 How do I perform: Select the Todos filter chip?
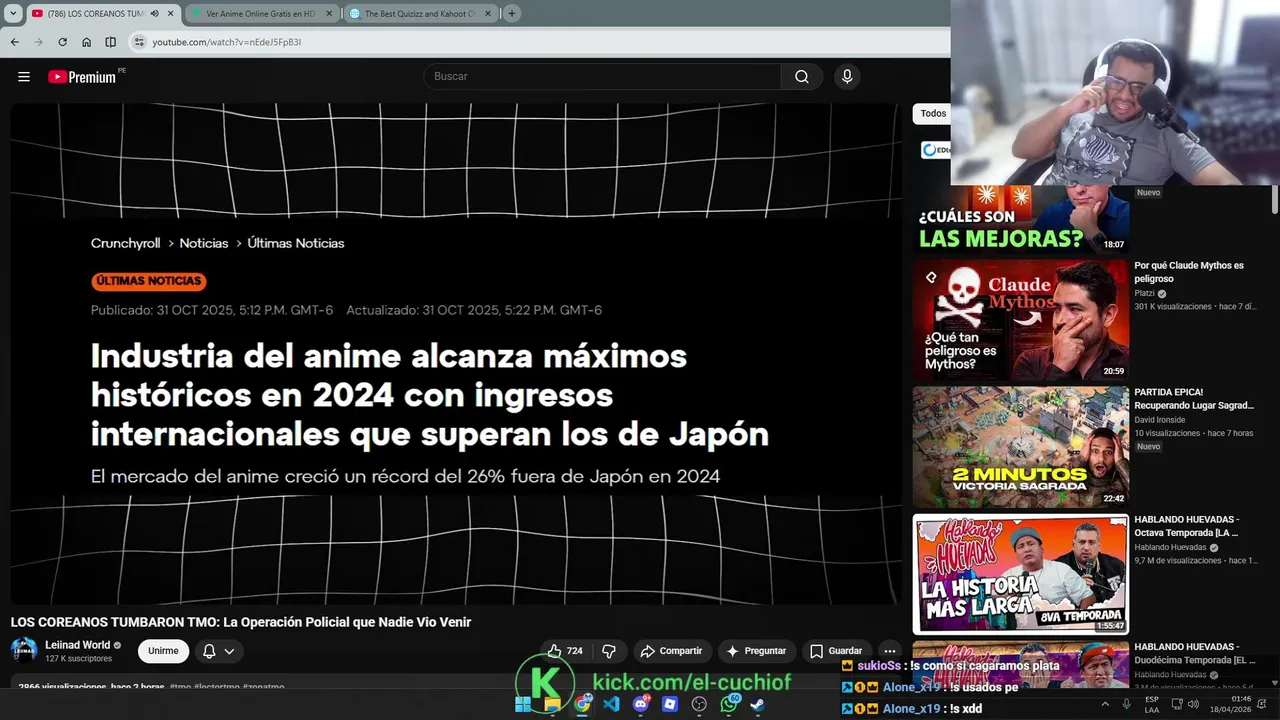[932, 114]
